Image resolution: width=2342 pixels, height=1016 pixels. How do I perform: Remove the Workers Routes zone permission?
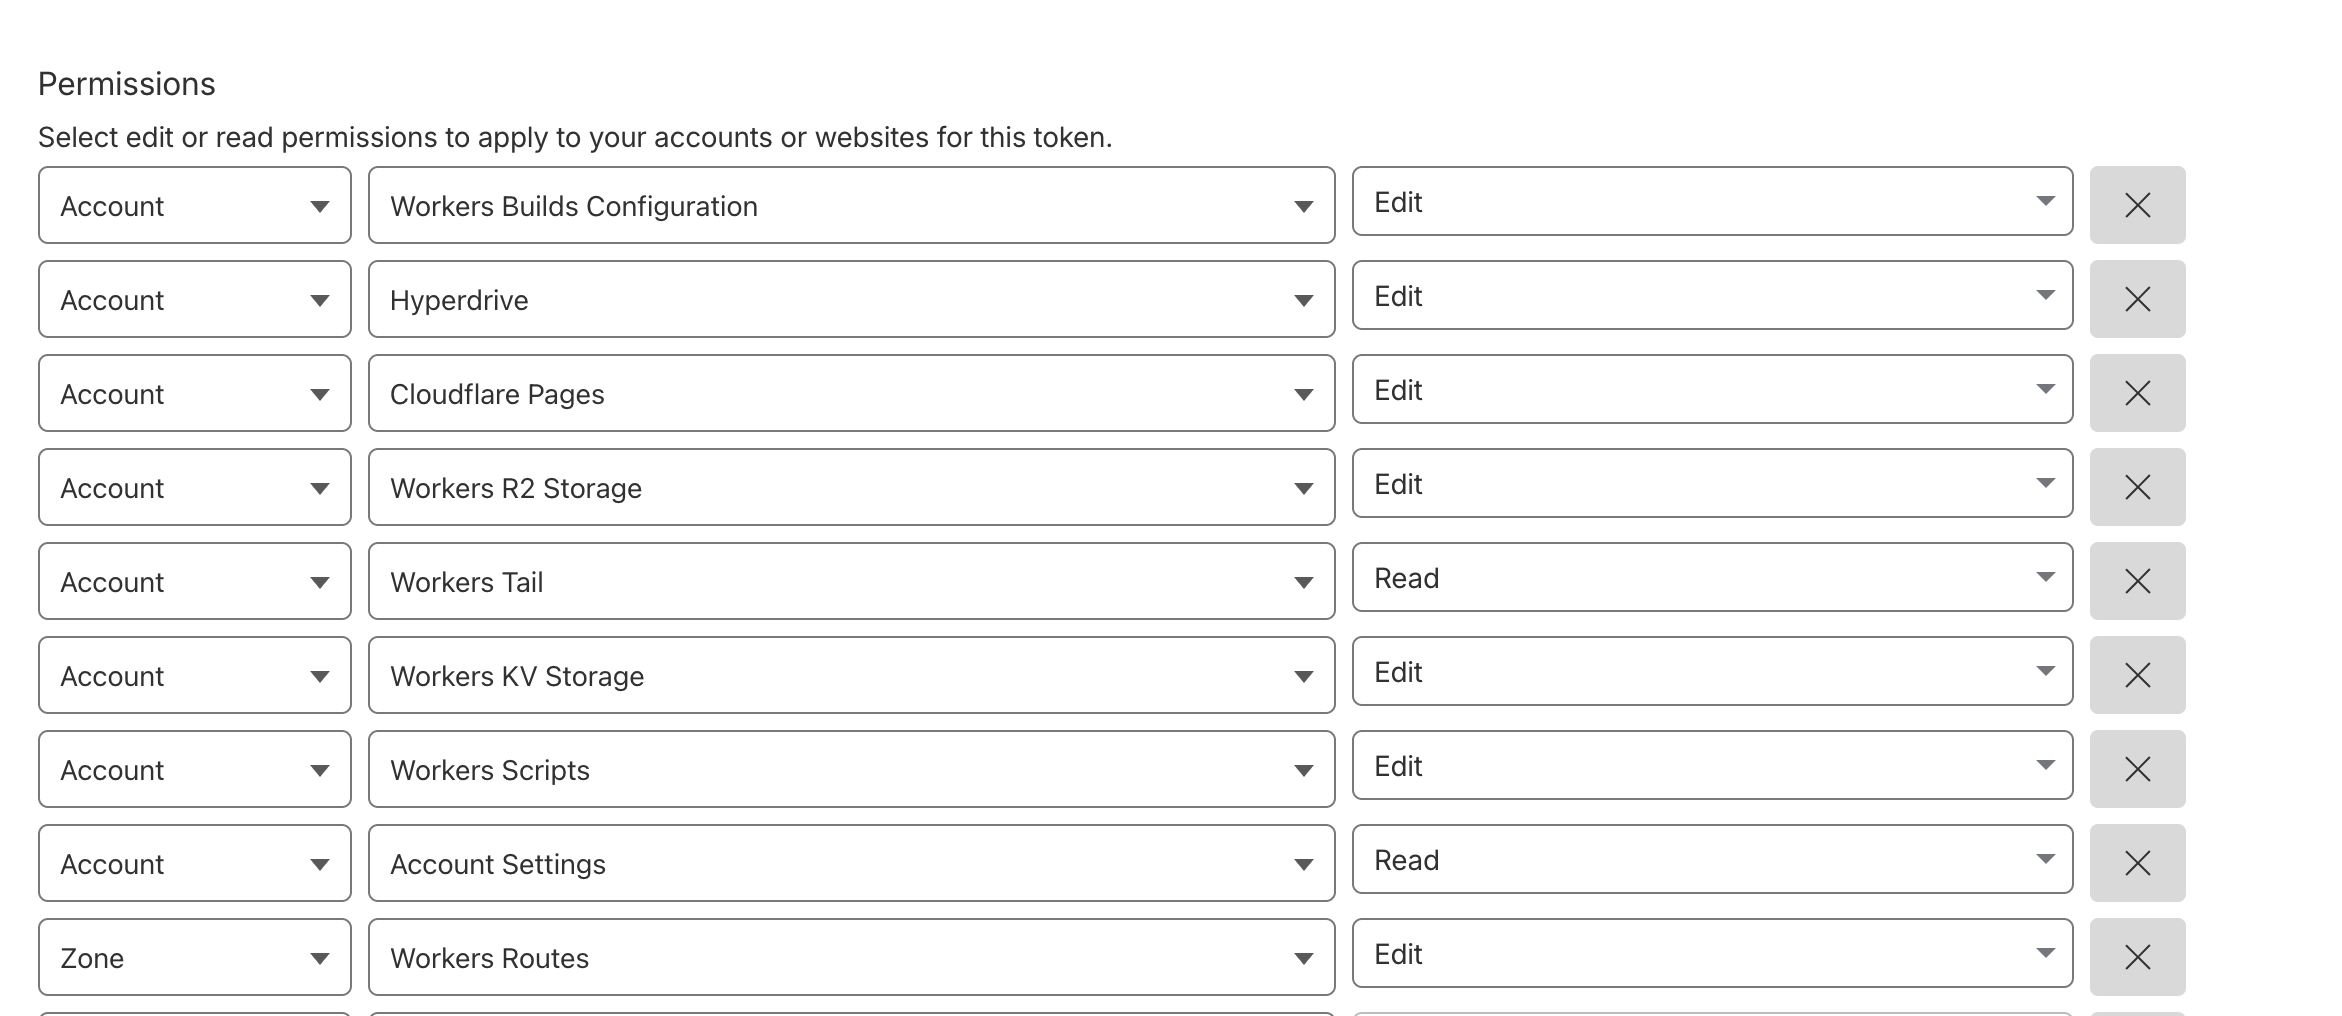[2136, 957]
